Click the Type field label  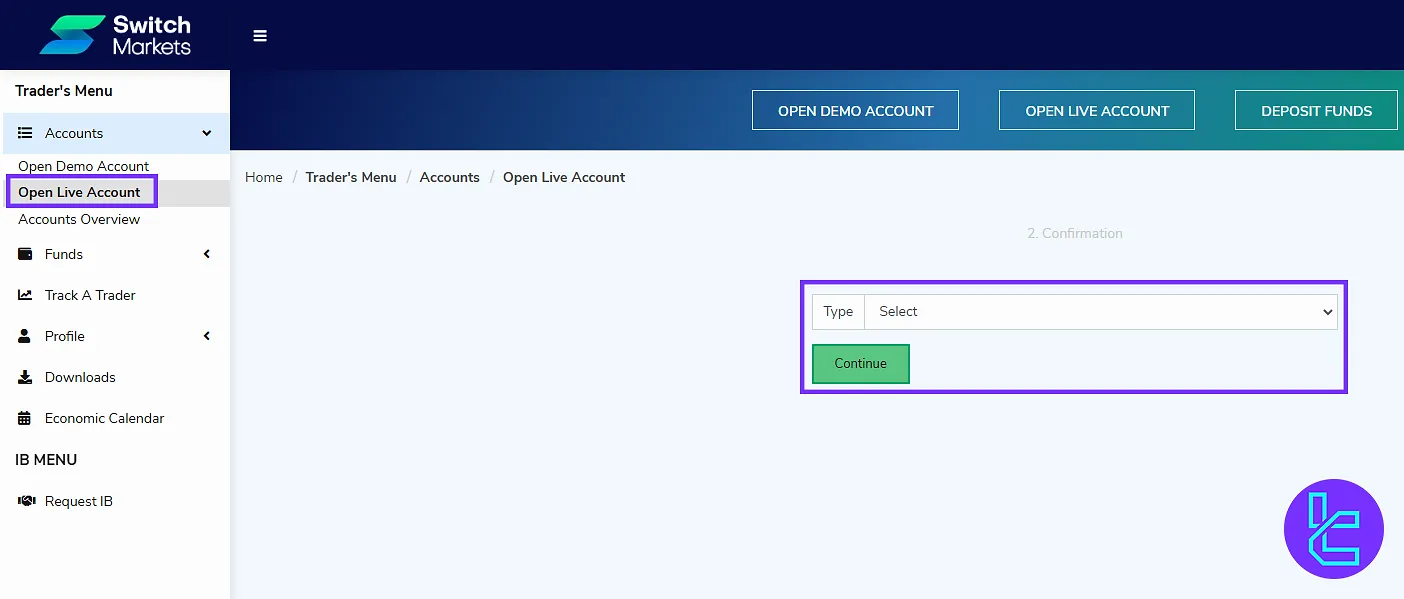click(x=838, y=312)
